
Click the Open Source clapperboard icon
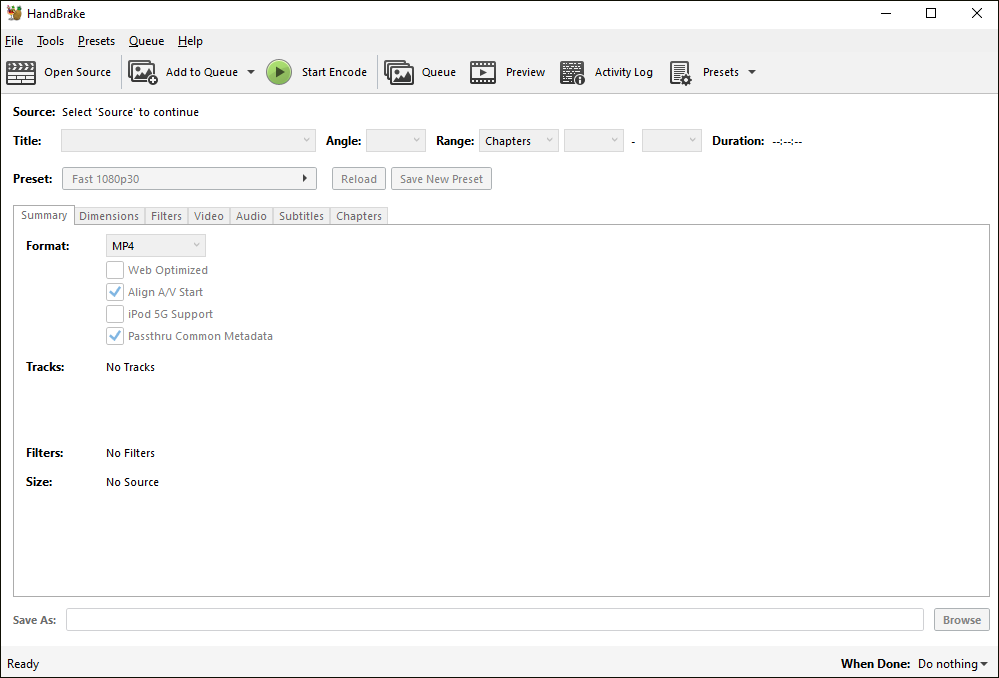click(21, 72)
